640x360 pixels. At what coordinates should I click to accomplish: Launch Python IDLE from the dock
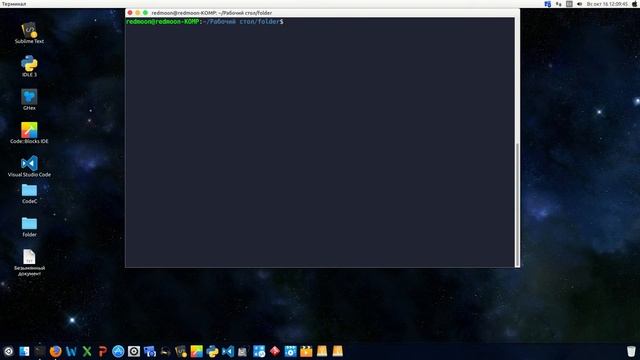click(x=212, y=351)
